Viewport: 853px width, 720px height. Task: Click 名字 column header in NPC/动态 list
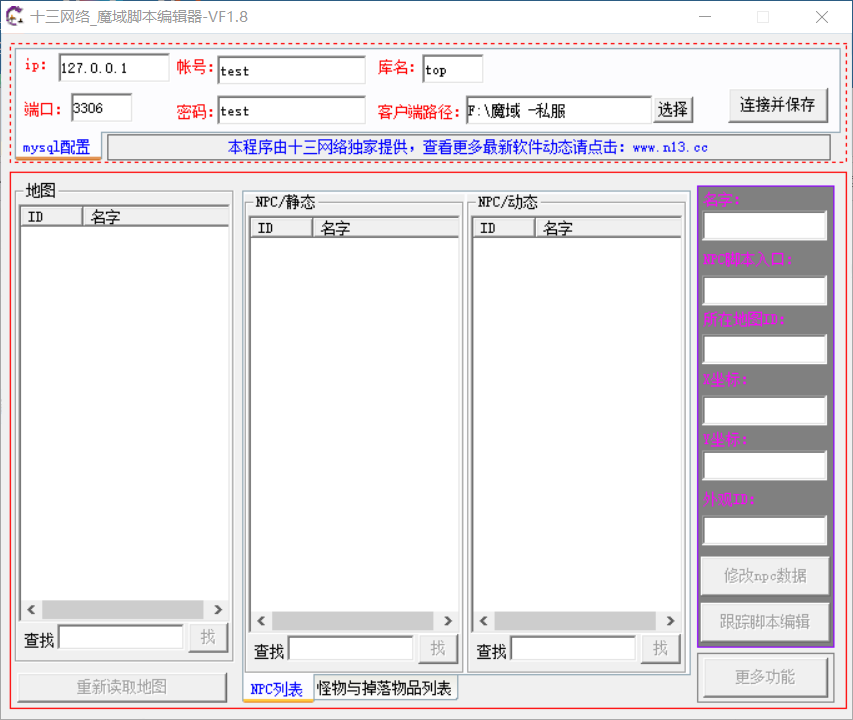pos(608,228)
